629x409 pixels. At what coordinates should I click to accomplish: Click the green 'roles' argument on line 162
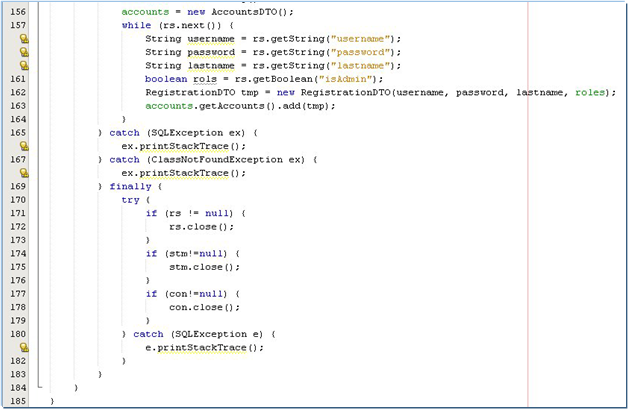[590, 92]
